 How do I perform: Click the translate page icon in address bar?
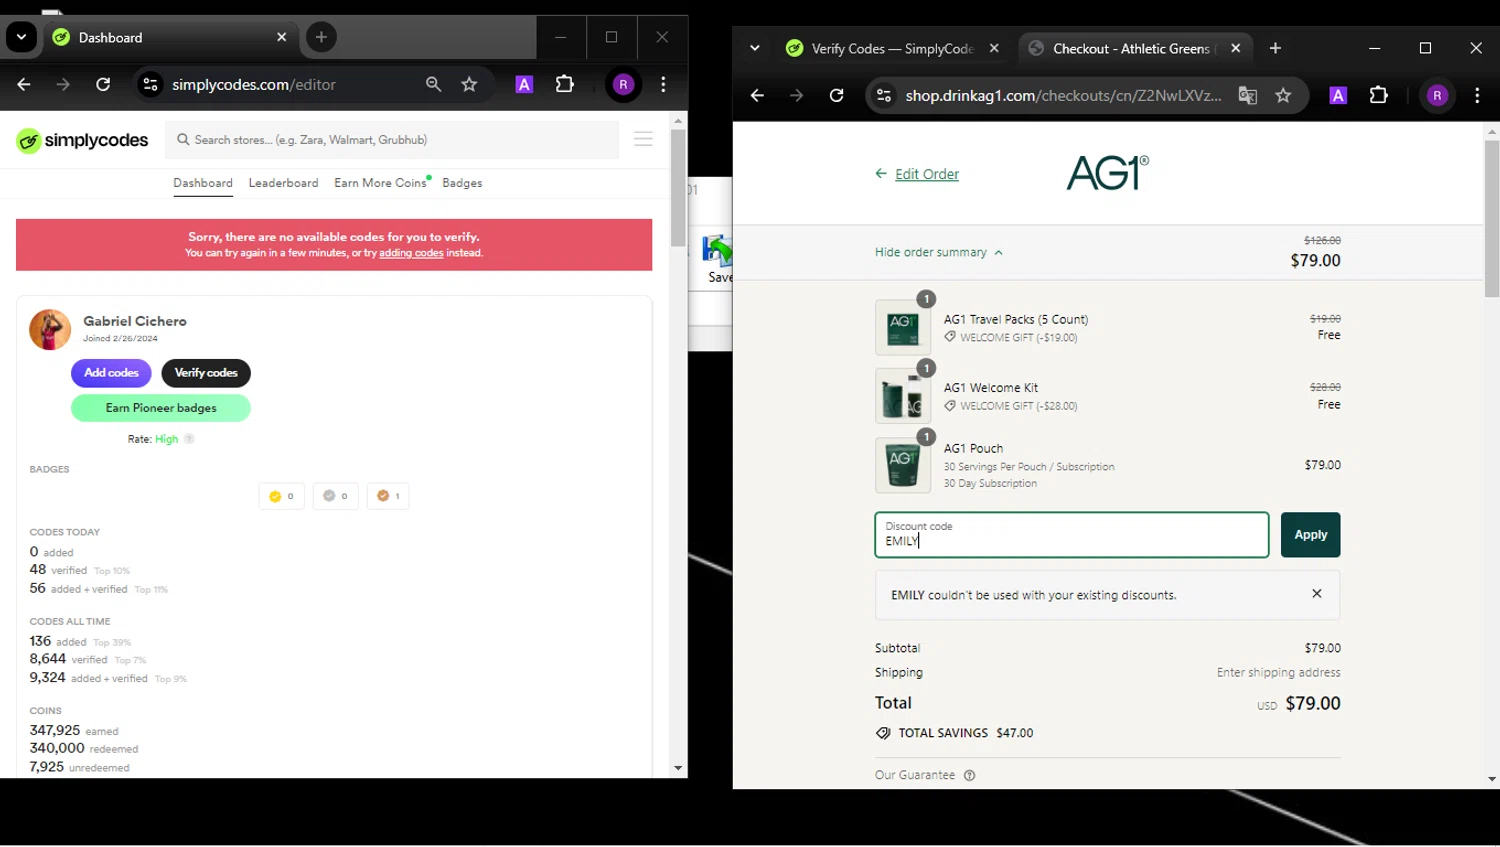click(1247, 96)
